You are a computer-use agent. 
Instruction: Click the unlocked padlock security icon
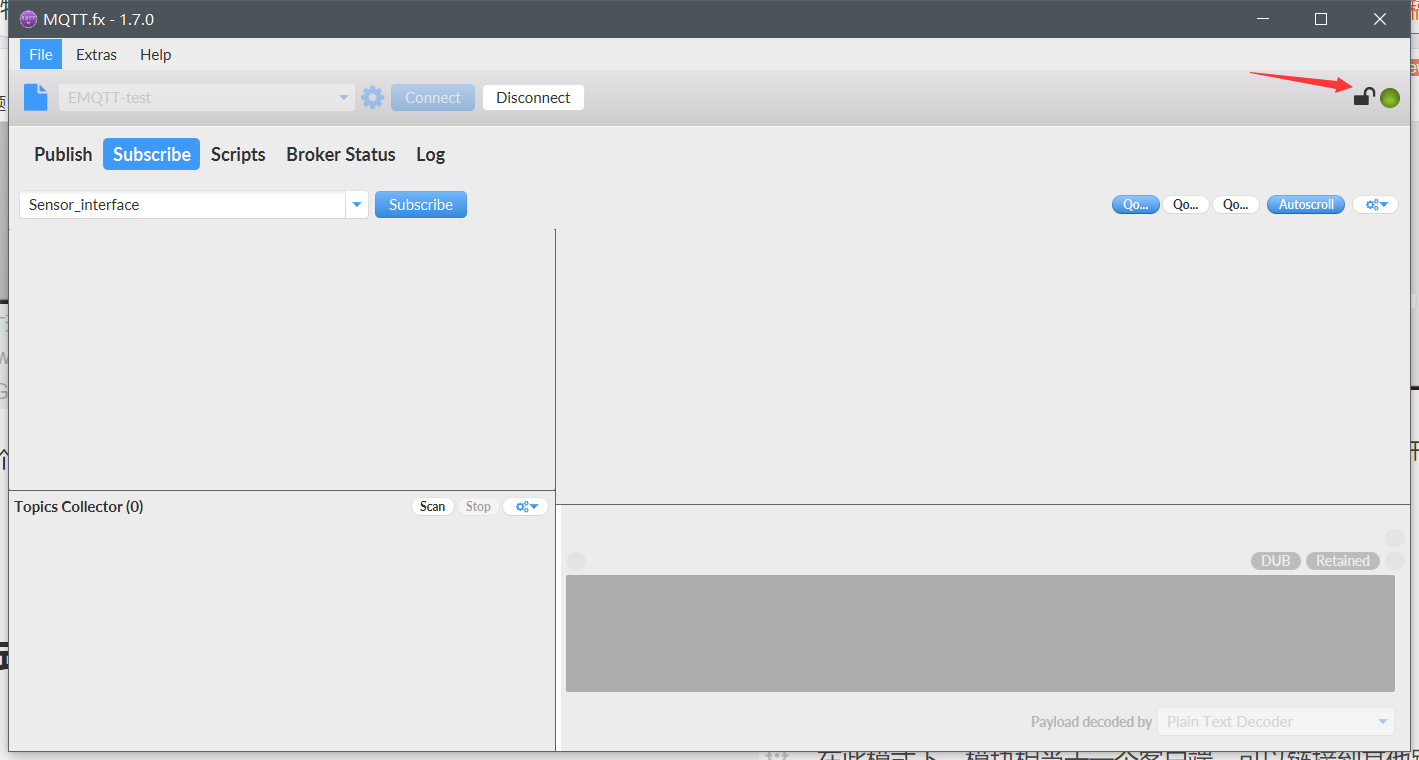(1364, 96)
